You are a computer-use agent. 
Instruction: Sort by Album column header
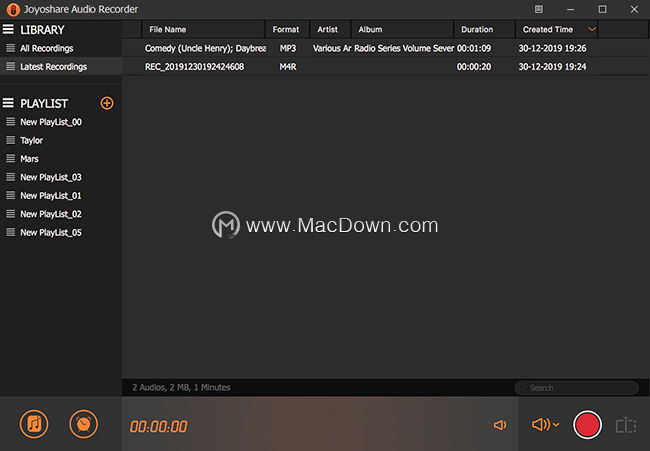[x=402, y=29]
